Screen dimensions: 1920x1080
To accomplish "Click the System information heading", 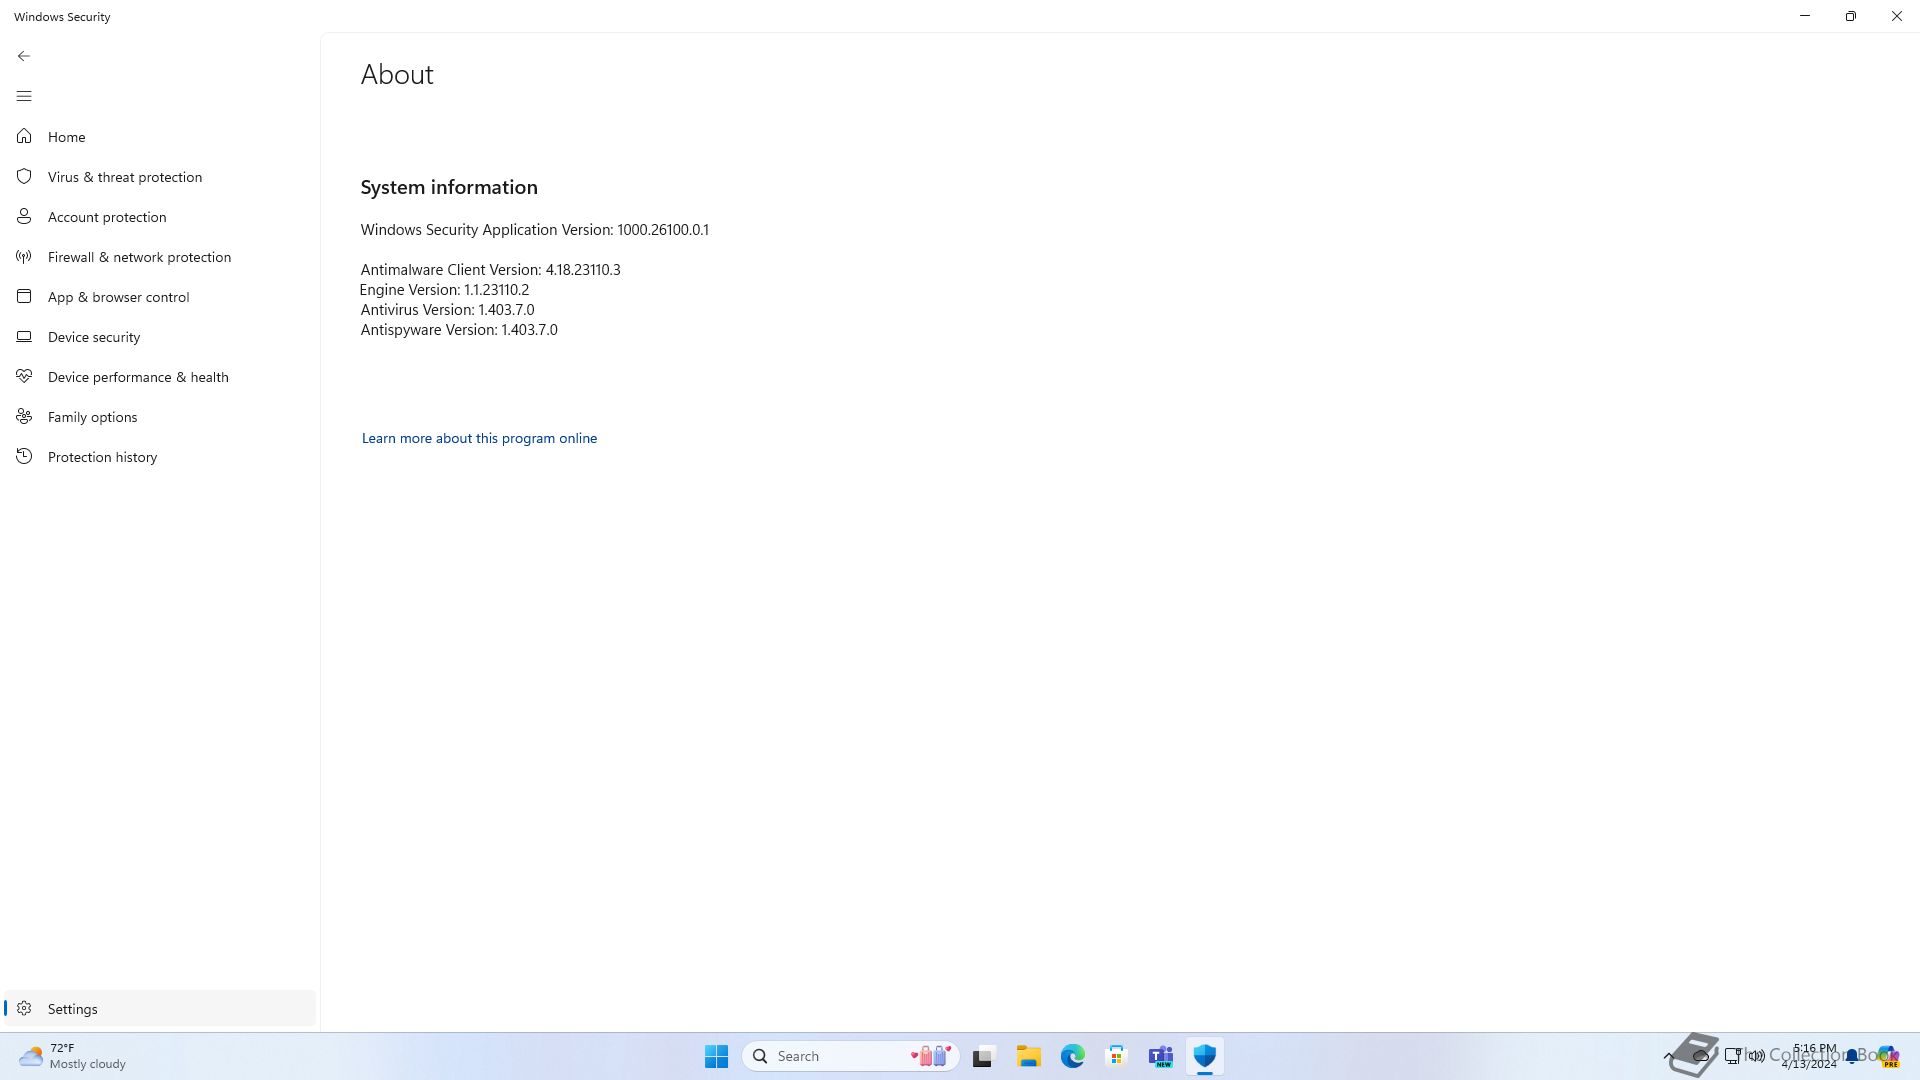I will pyautogui.click(x=449, y=187).
